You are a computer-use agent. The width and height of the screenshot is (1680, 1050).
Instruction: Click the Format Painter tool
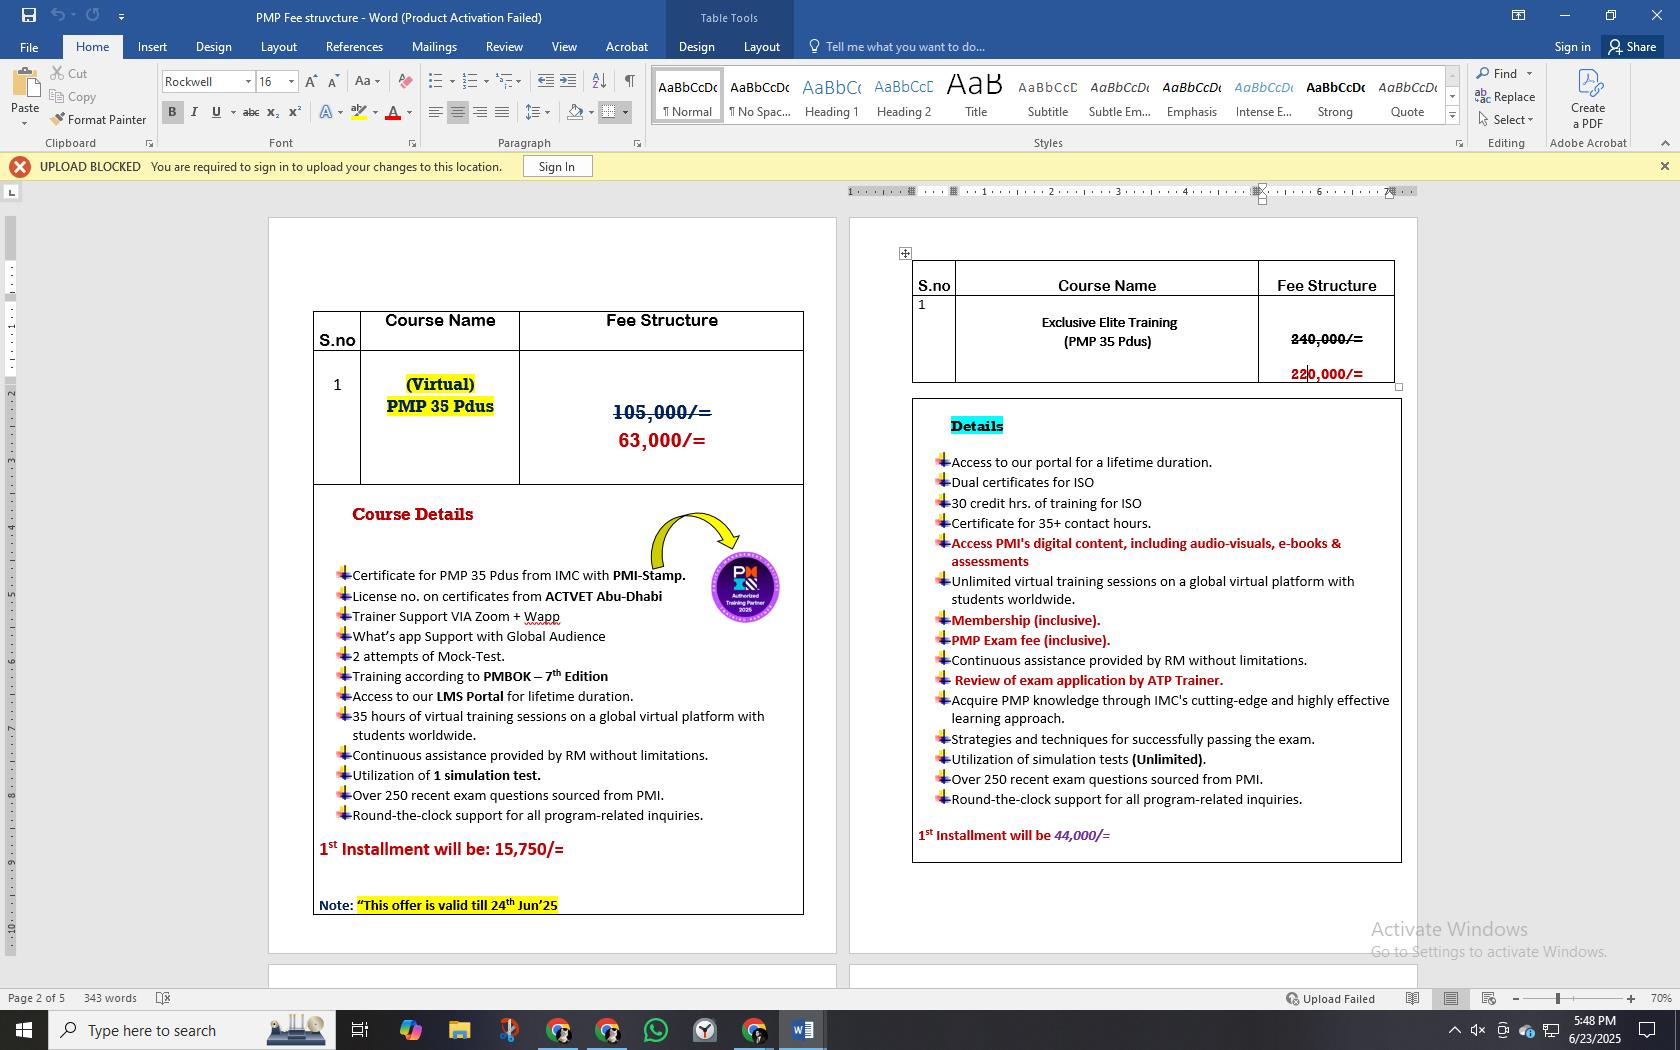point(98,119)
